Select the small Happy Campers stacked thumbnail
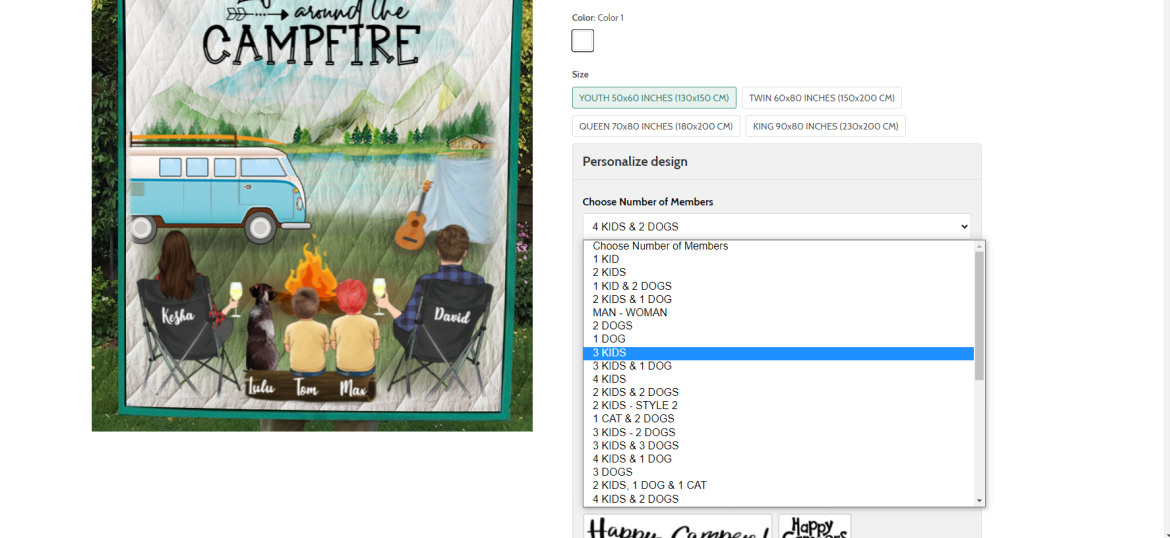Image resolution: width=1170 pixels, height=538 pixels. 815,526
